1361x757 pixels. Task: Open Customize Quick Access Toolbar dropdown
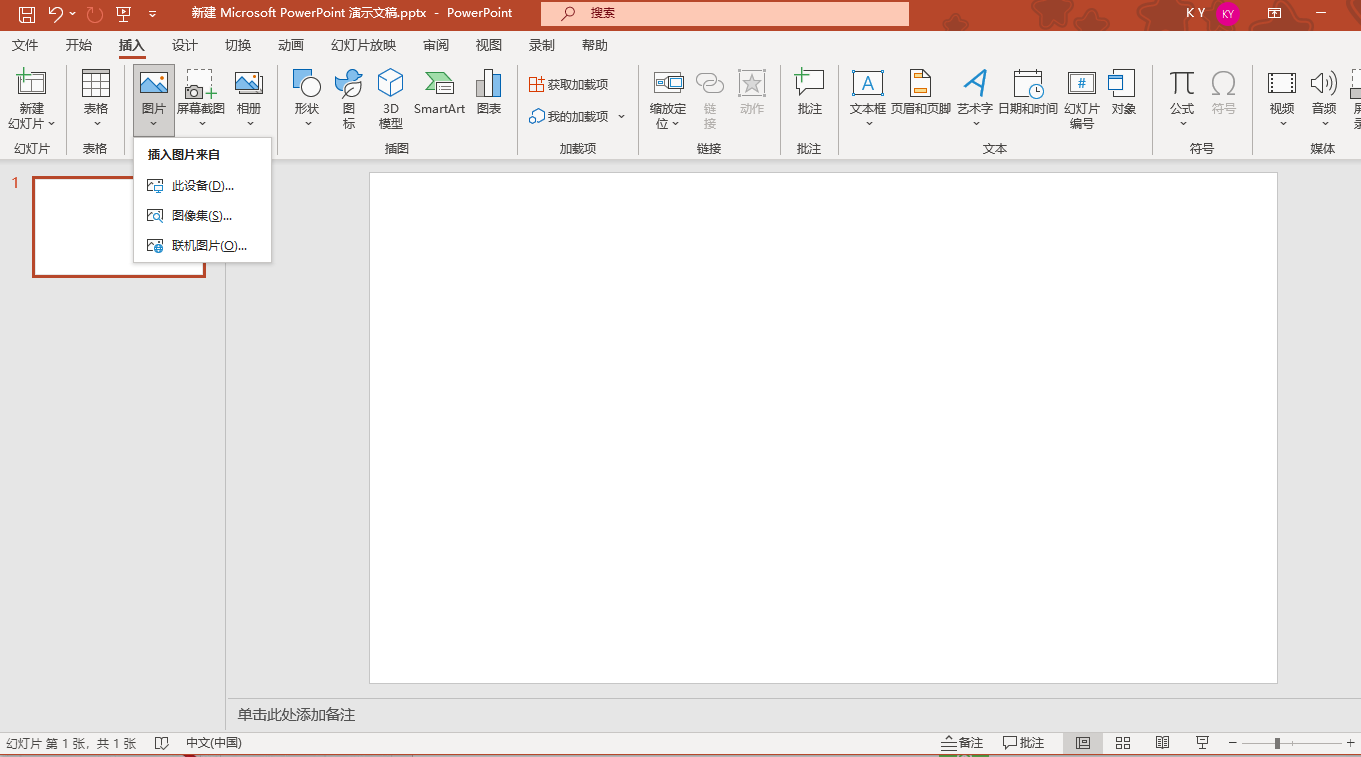tap(152, 14)
